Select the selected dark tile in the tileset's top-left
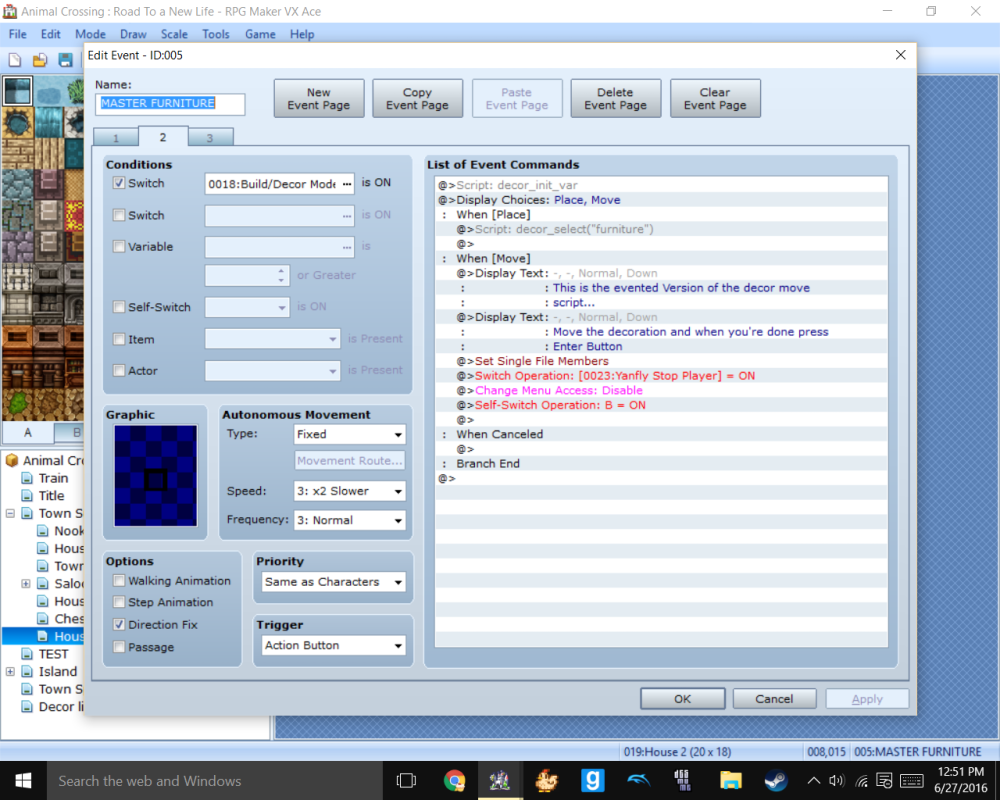The height and width of the screenshot is (800, 1000). (x=17, y=91)
